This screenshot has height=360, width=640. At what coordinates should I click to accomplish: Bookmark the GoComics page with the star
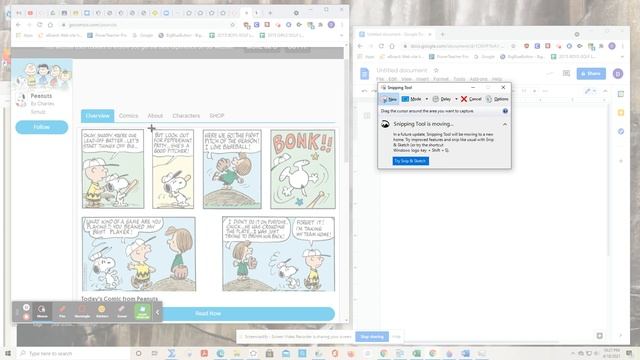pos(233,25)
